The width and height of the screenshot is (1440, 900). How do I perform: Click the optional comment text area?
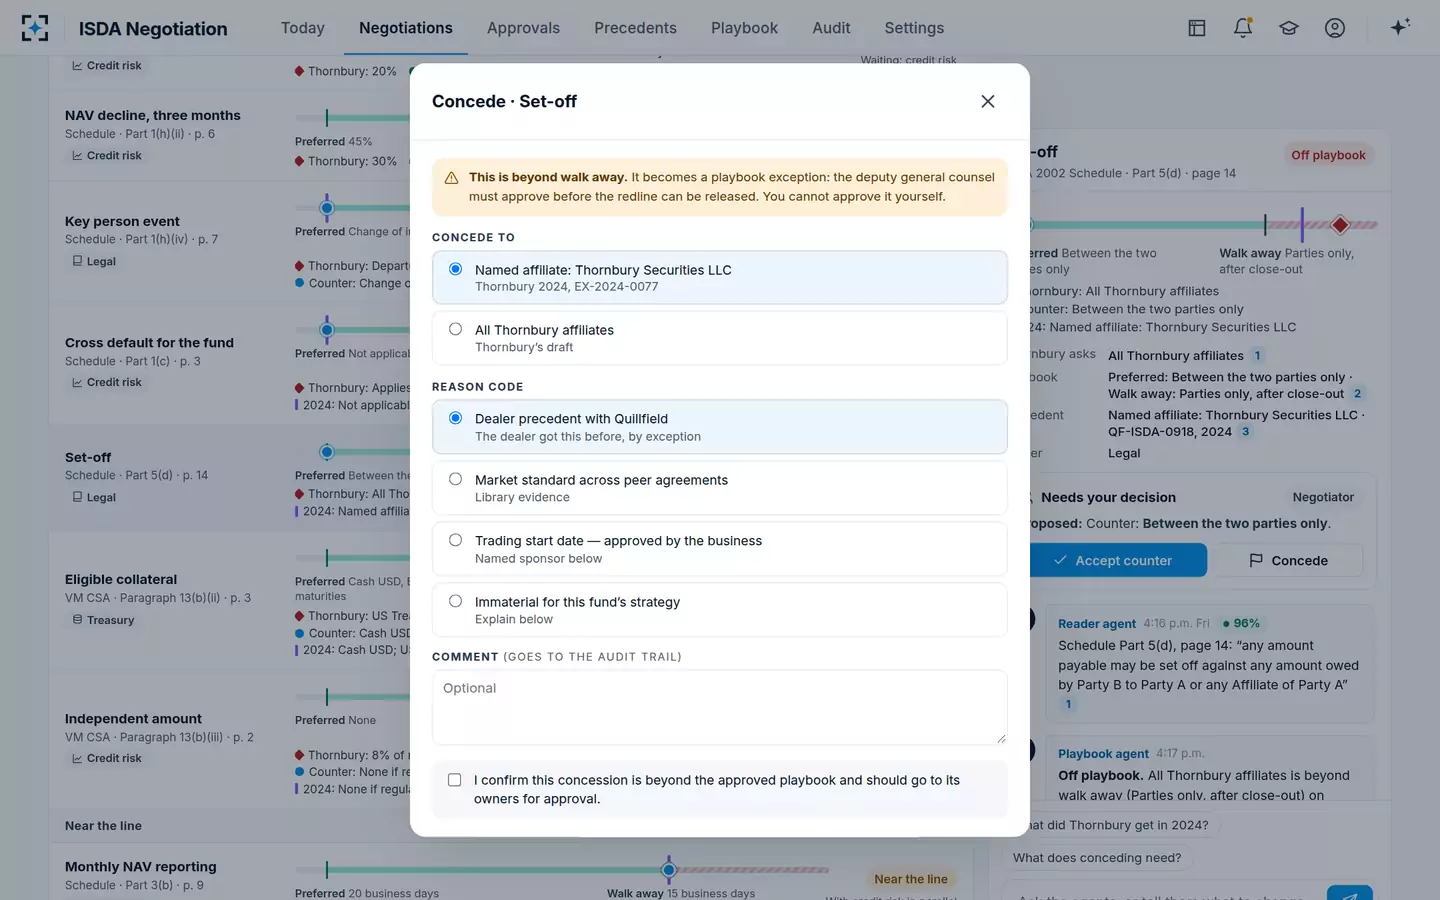tap(720, 707)
